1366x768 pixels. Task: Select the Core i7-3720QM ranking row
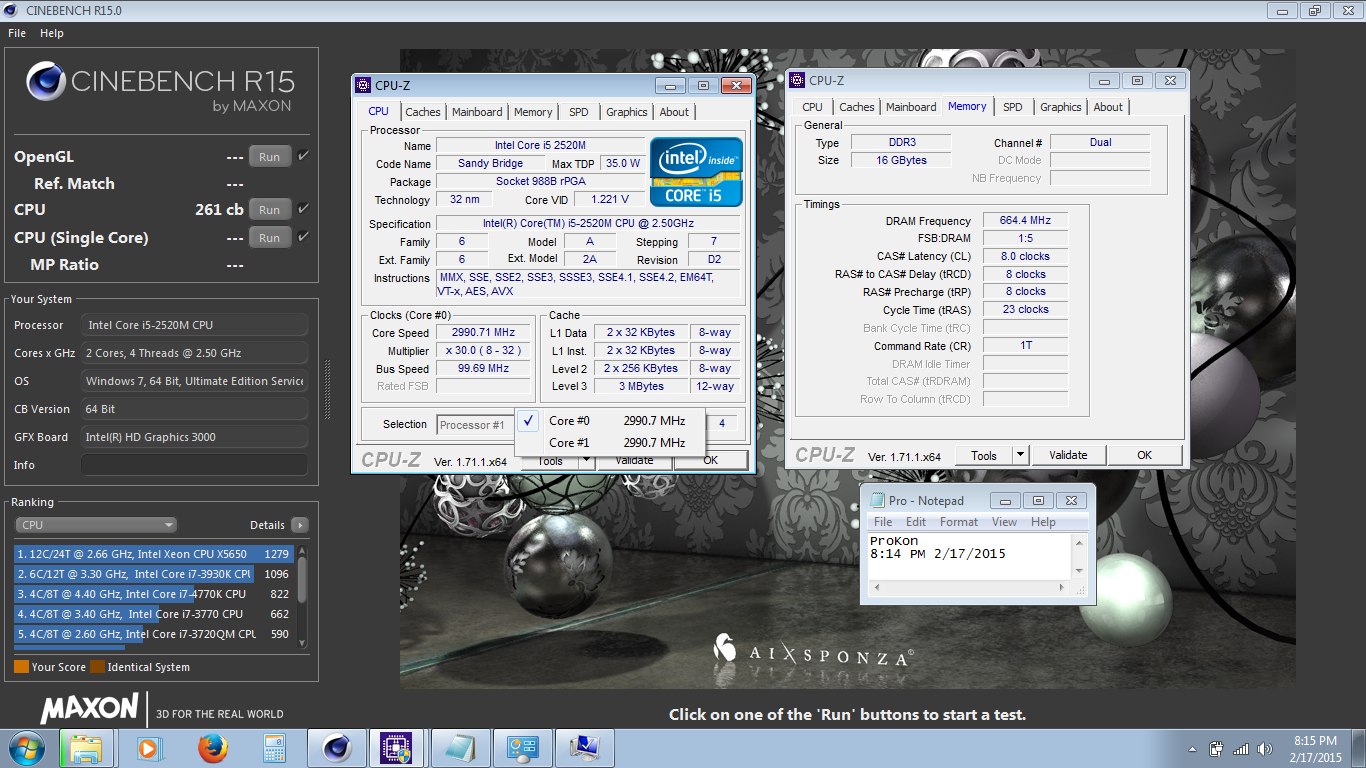(x=153, y=634)
